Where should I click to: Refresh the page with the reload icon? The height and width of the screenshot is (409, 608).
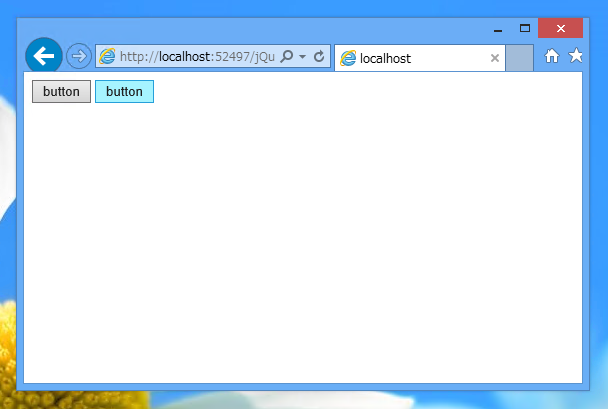[x=319, y=57]
